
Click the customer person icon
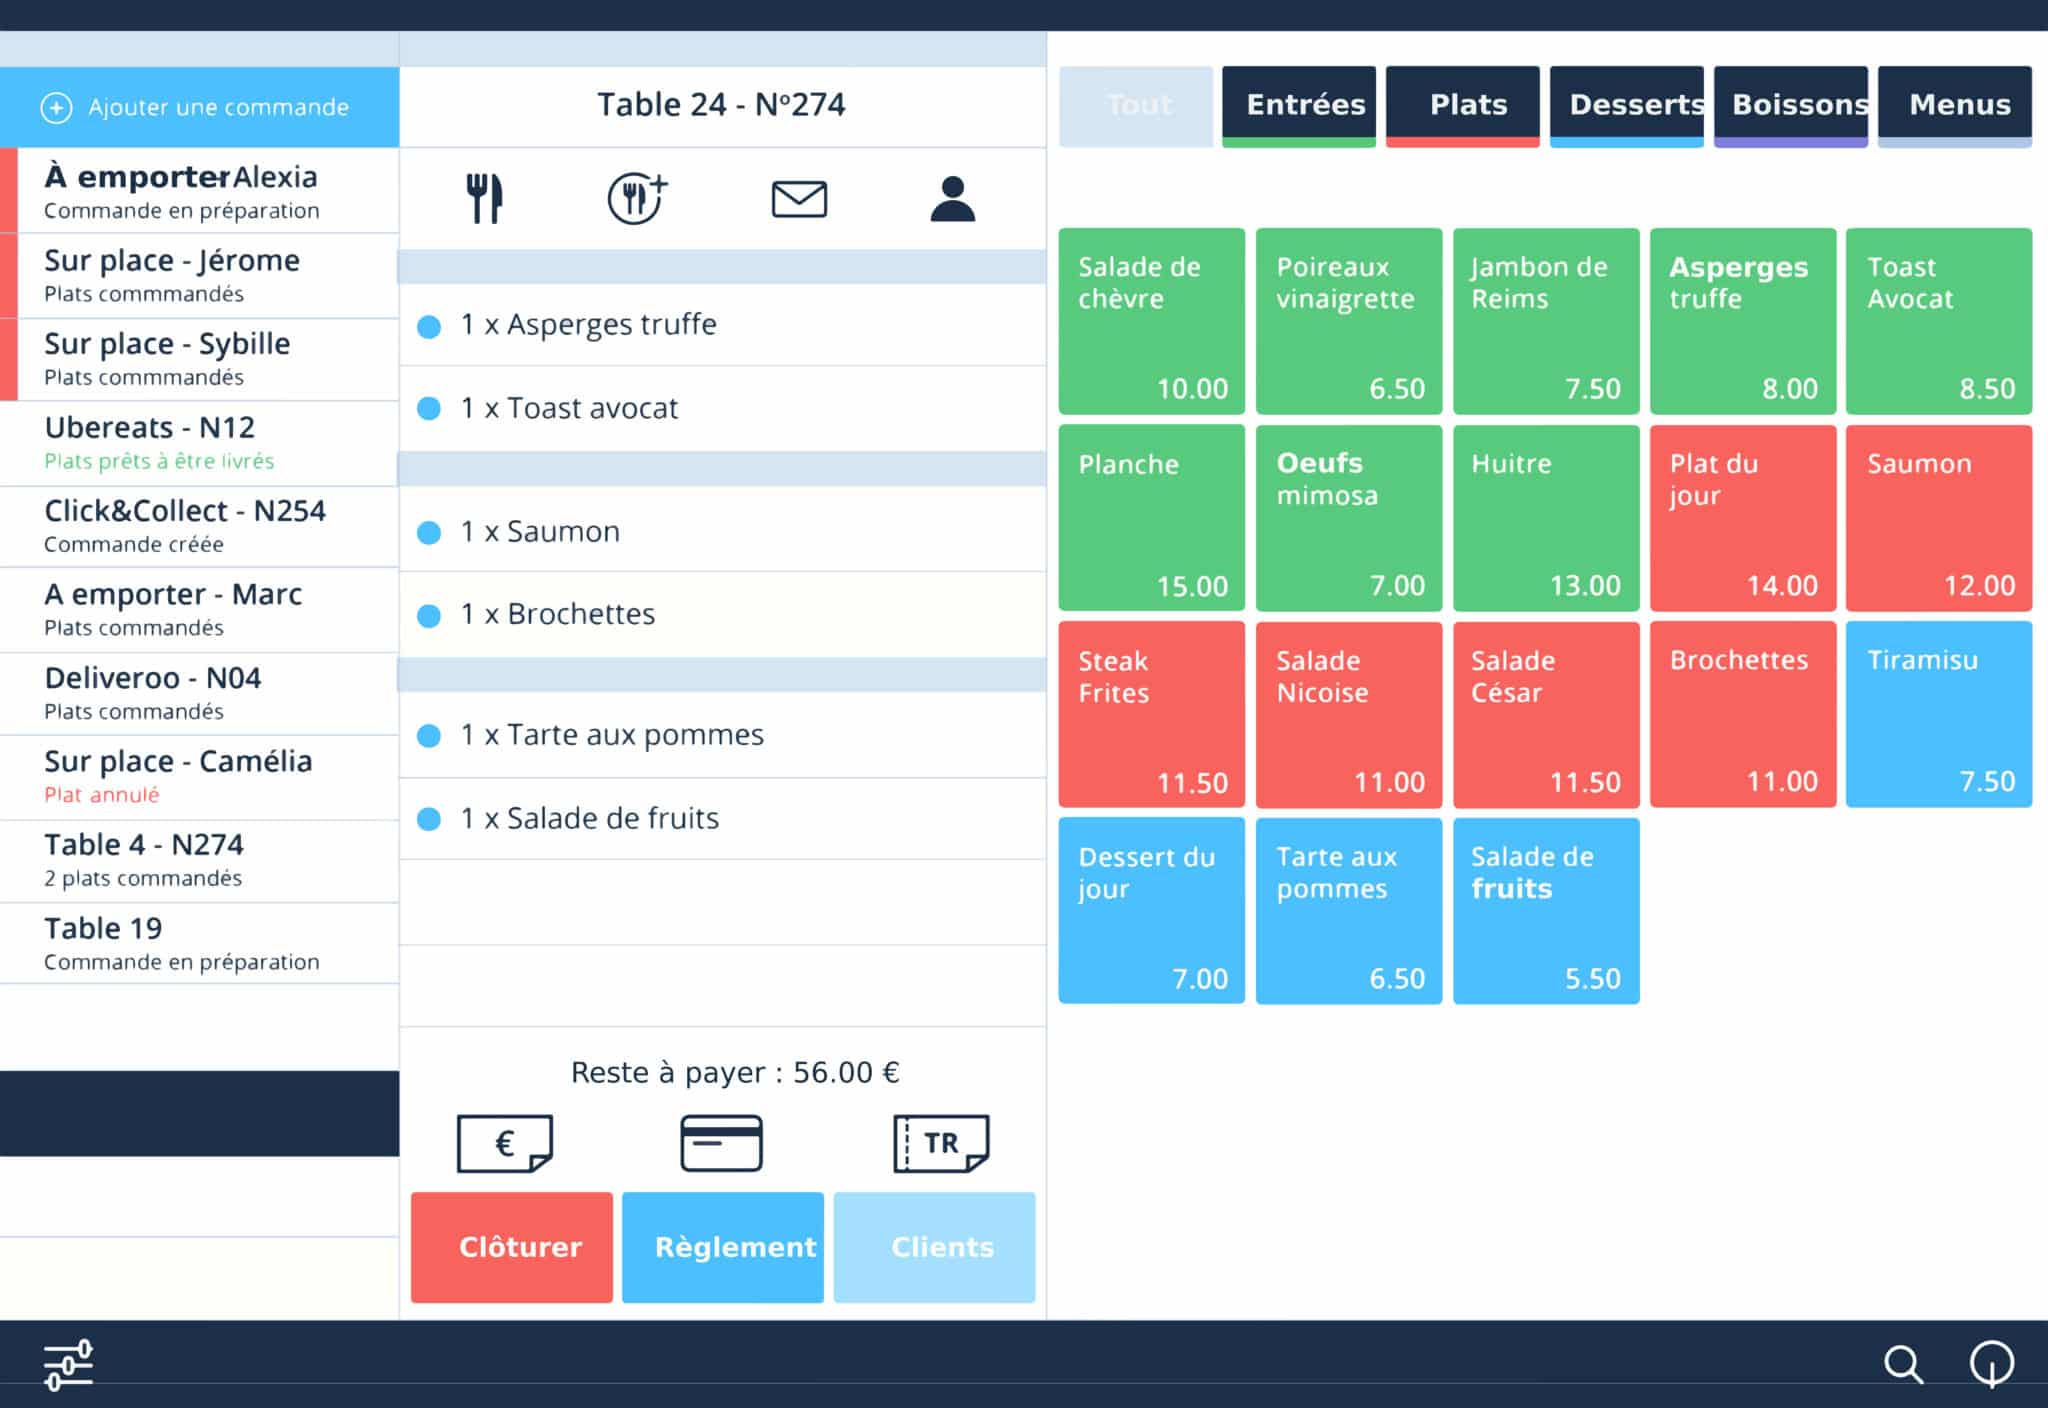click(x=952, y=199)
